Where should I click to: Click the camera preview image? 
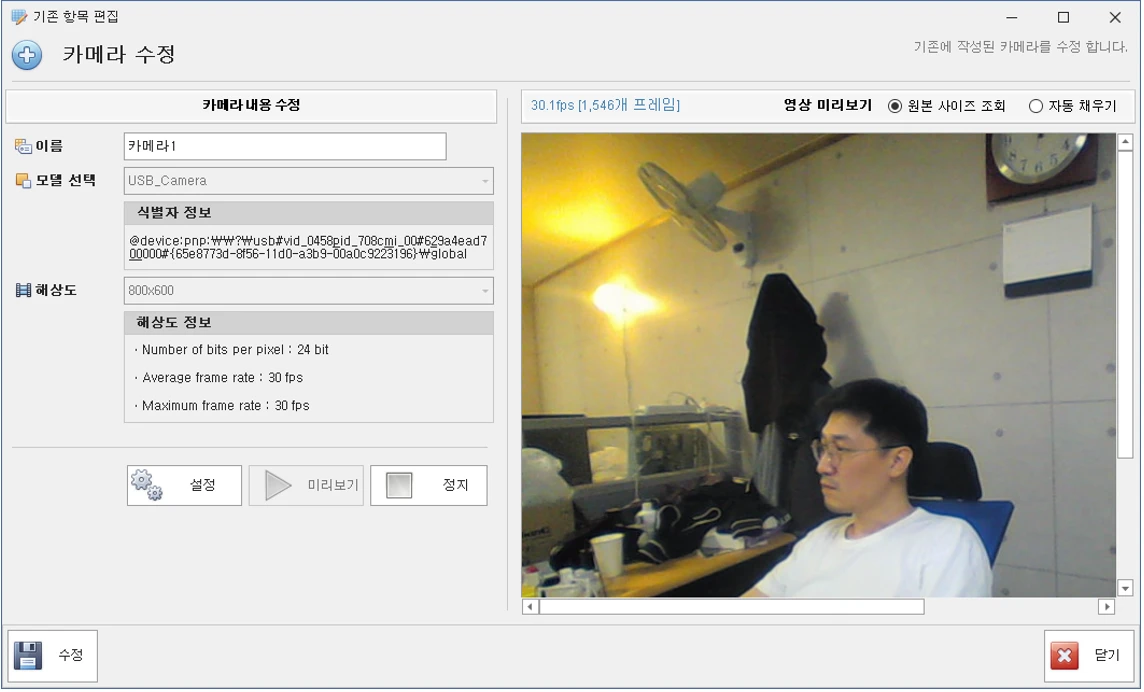(819, 365)
